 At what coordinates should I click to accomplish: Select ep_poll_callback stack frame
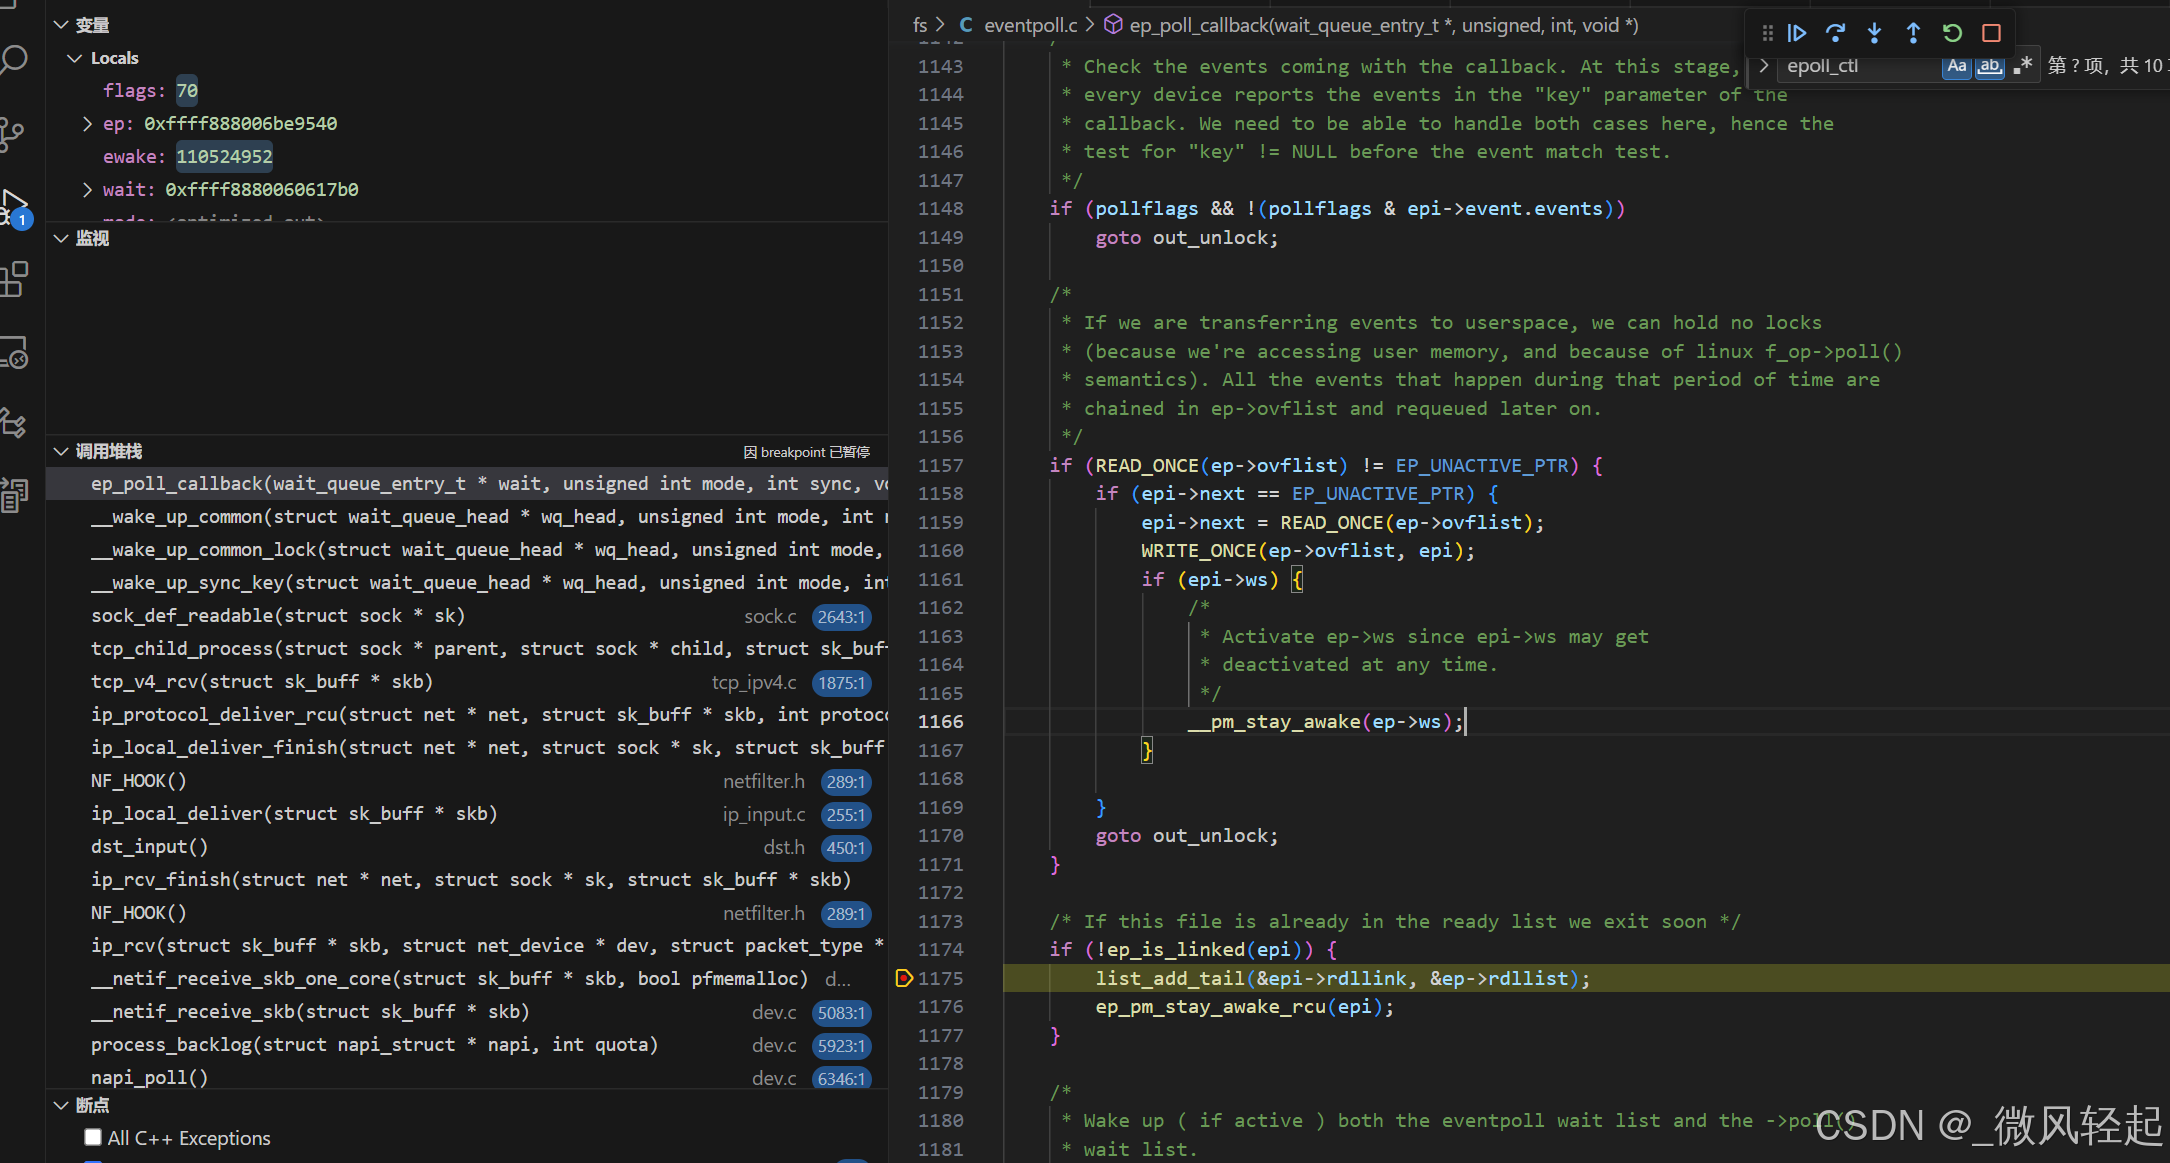467,484
